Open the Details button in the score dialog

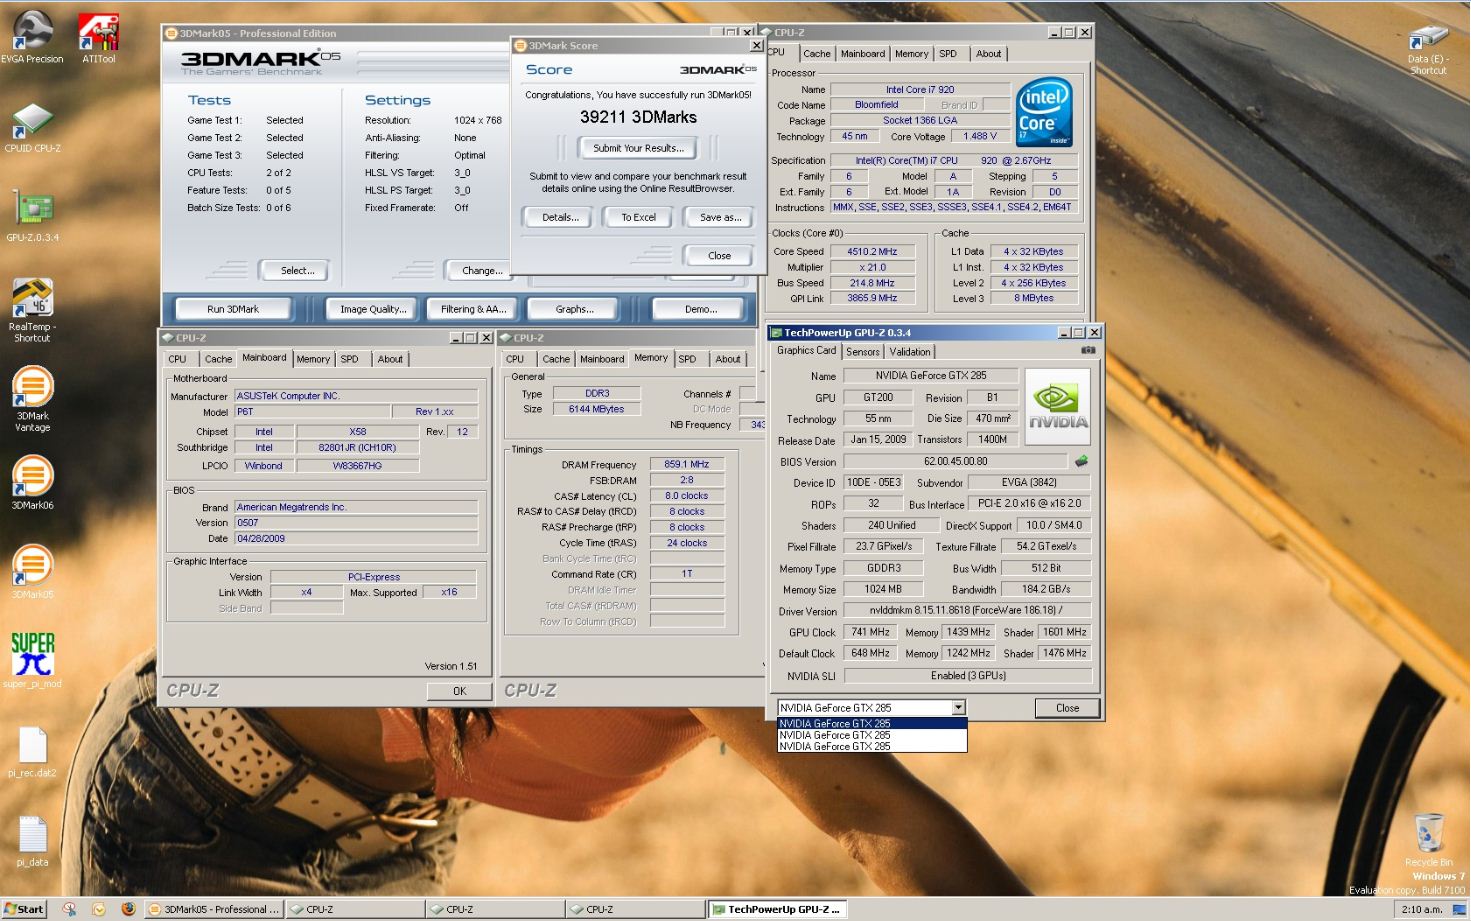pyautogui.click(x=560, y=217)
